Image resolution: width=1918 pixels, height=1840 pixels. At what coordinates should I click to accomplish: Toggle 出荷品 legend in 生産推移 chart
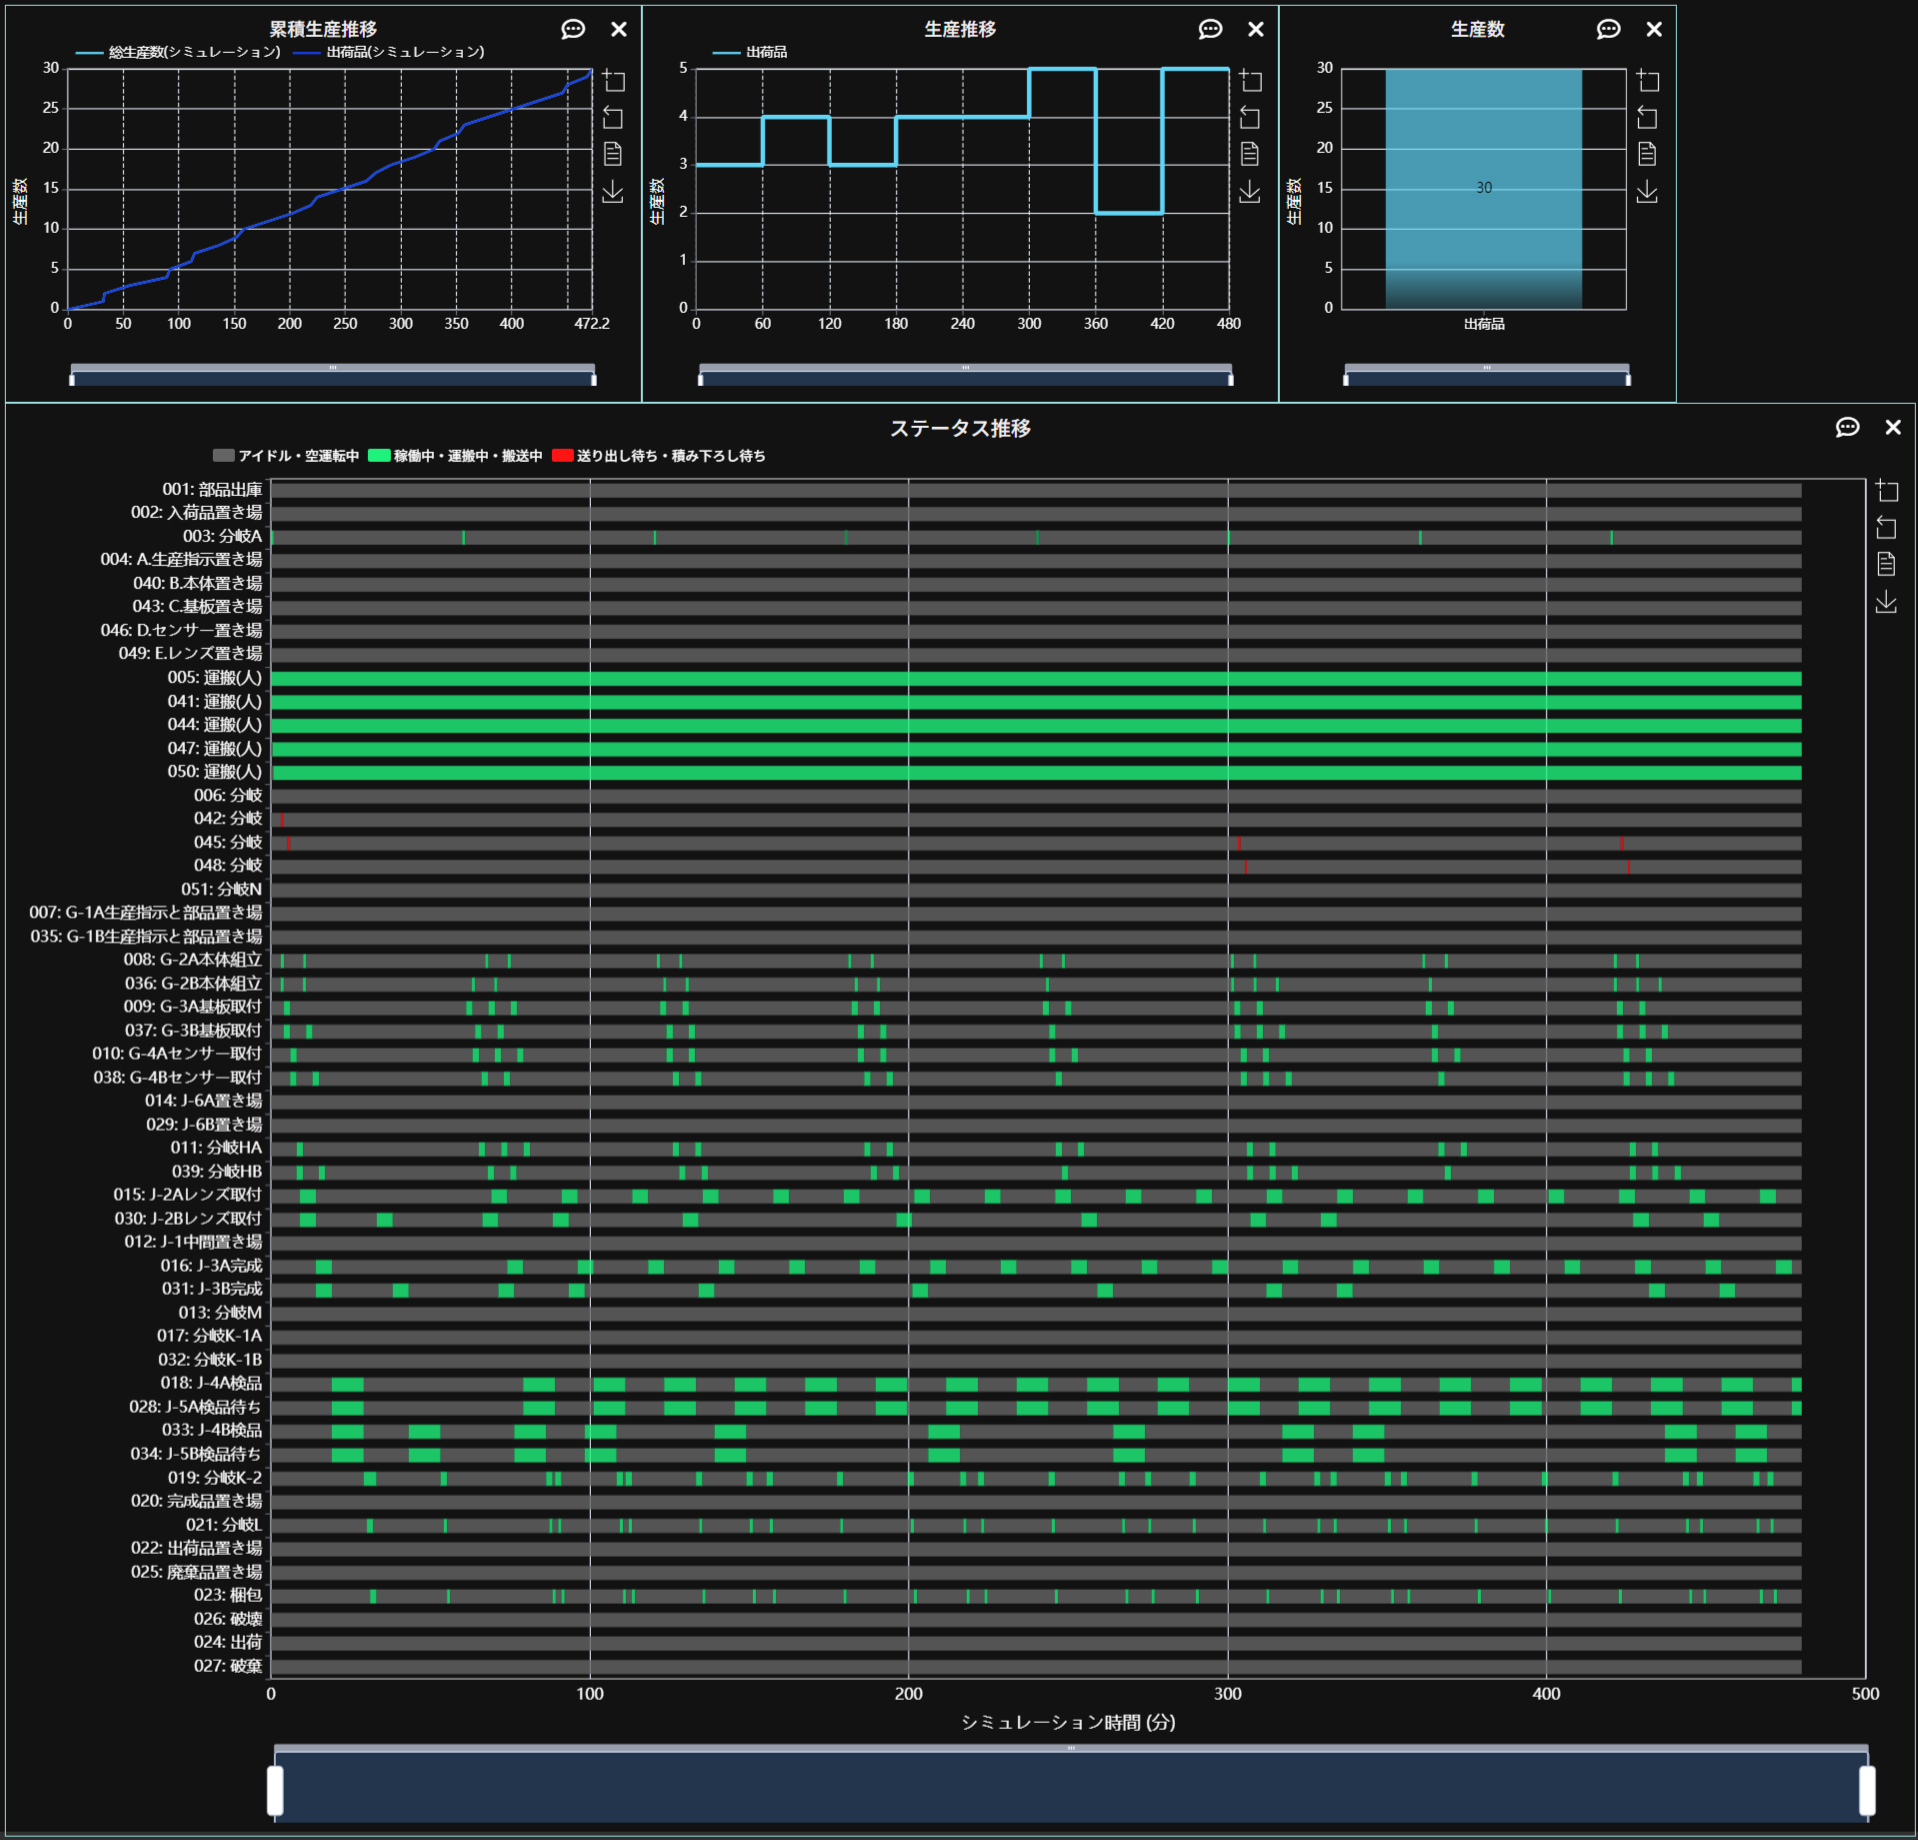click(x=751, y=52)
